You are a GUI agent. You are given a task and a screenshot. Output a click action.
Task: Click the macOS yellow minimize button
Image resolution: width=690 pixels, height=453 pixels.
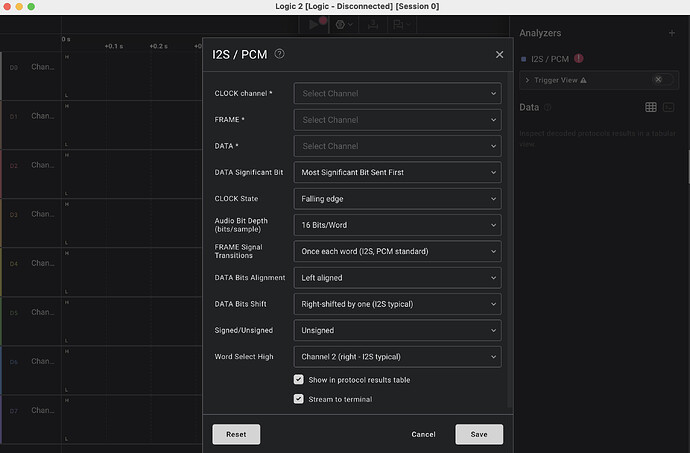coord(19,7)
